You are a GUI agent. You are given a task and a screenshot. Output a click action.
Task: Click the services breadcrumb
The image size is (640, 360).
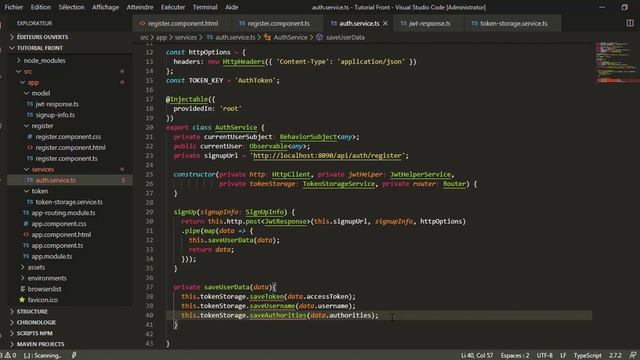point(186,37)
